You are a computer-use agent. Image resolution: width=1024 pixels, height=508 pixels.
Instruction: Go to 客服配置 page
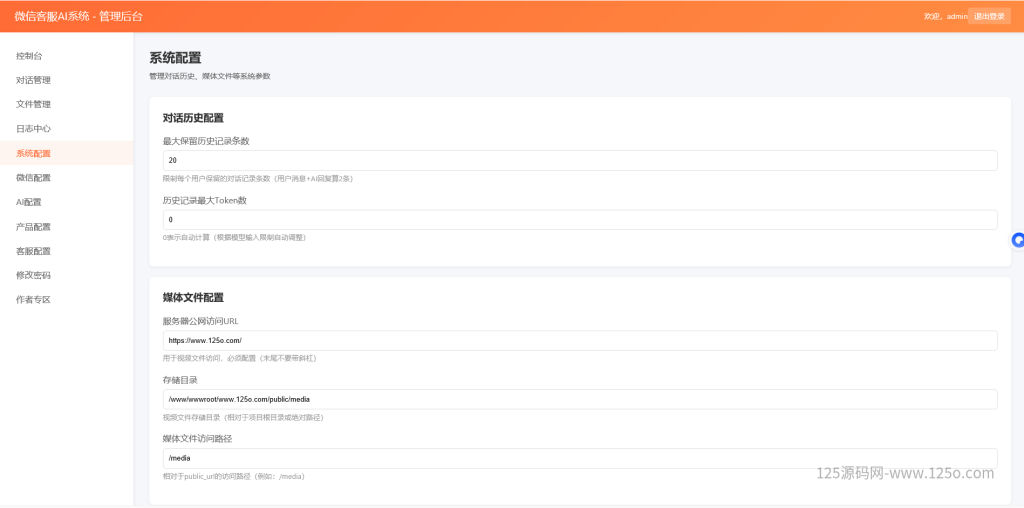(33, 251)
